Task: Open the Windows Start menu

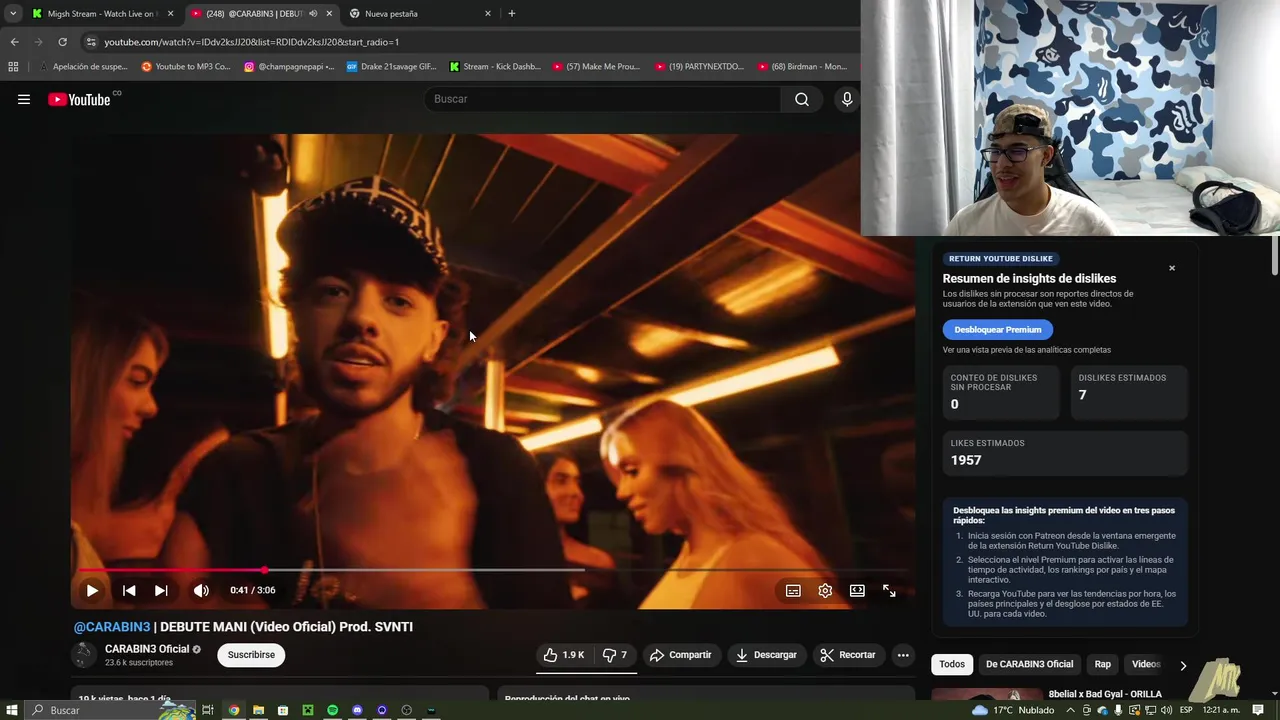Action: click(12, 710)
